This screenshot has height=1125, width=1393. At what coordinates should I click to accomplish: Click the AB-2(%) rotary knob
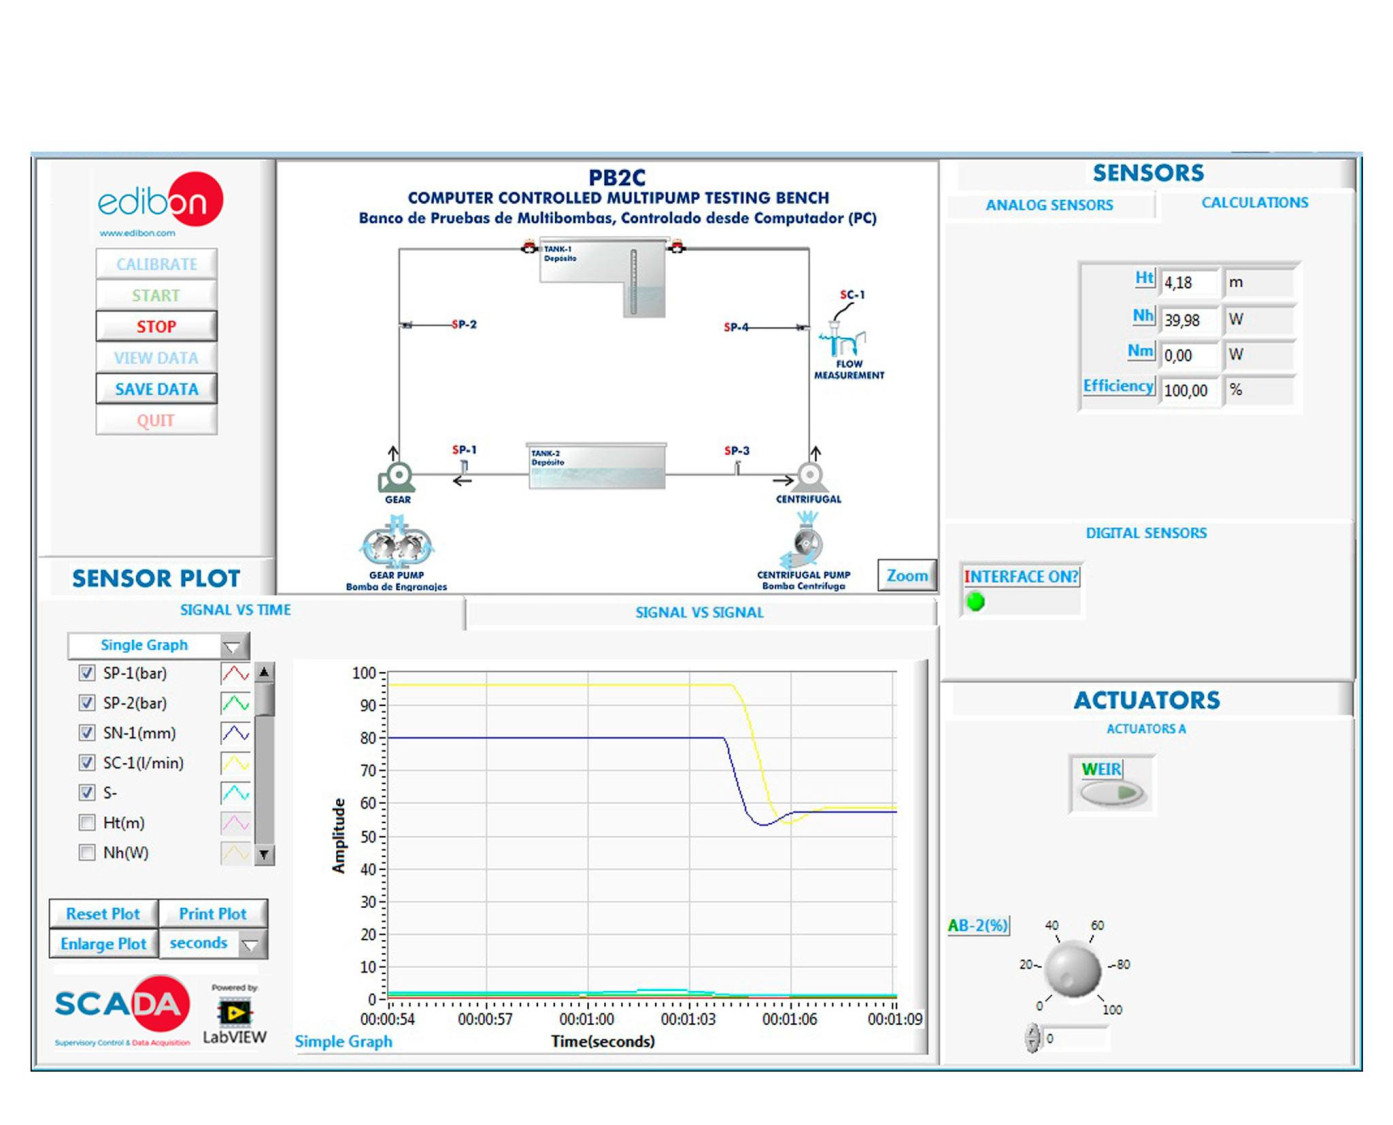(1073, 968)
